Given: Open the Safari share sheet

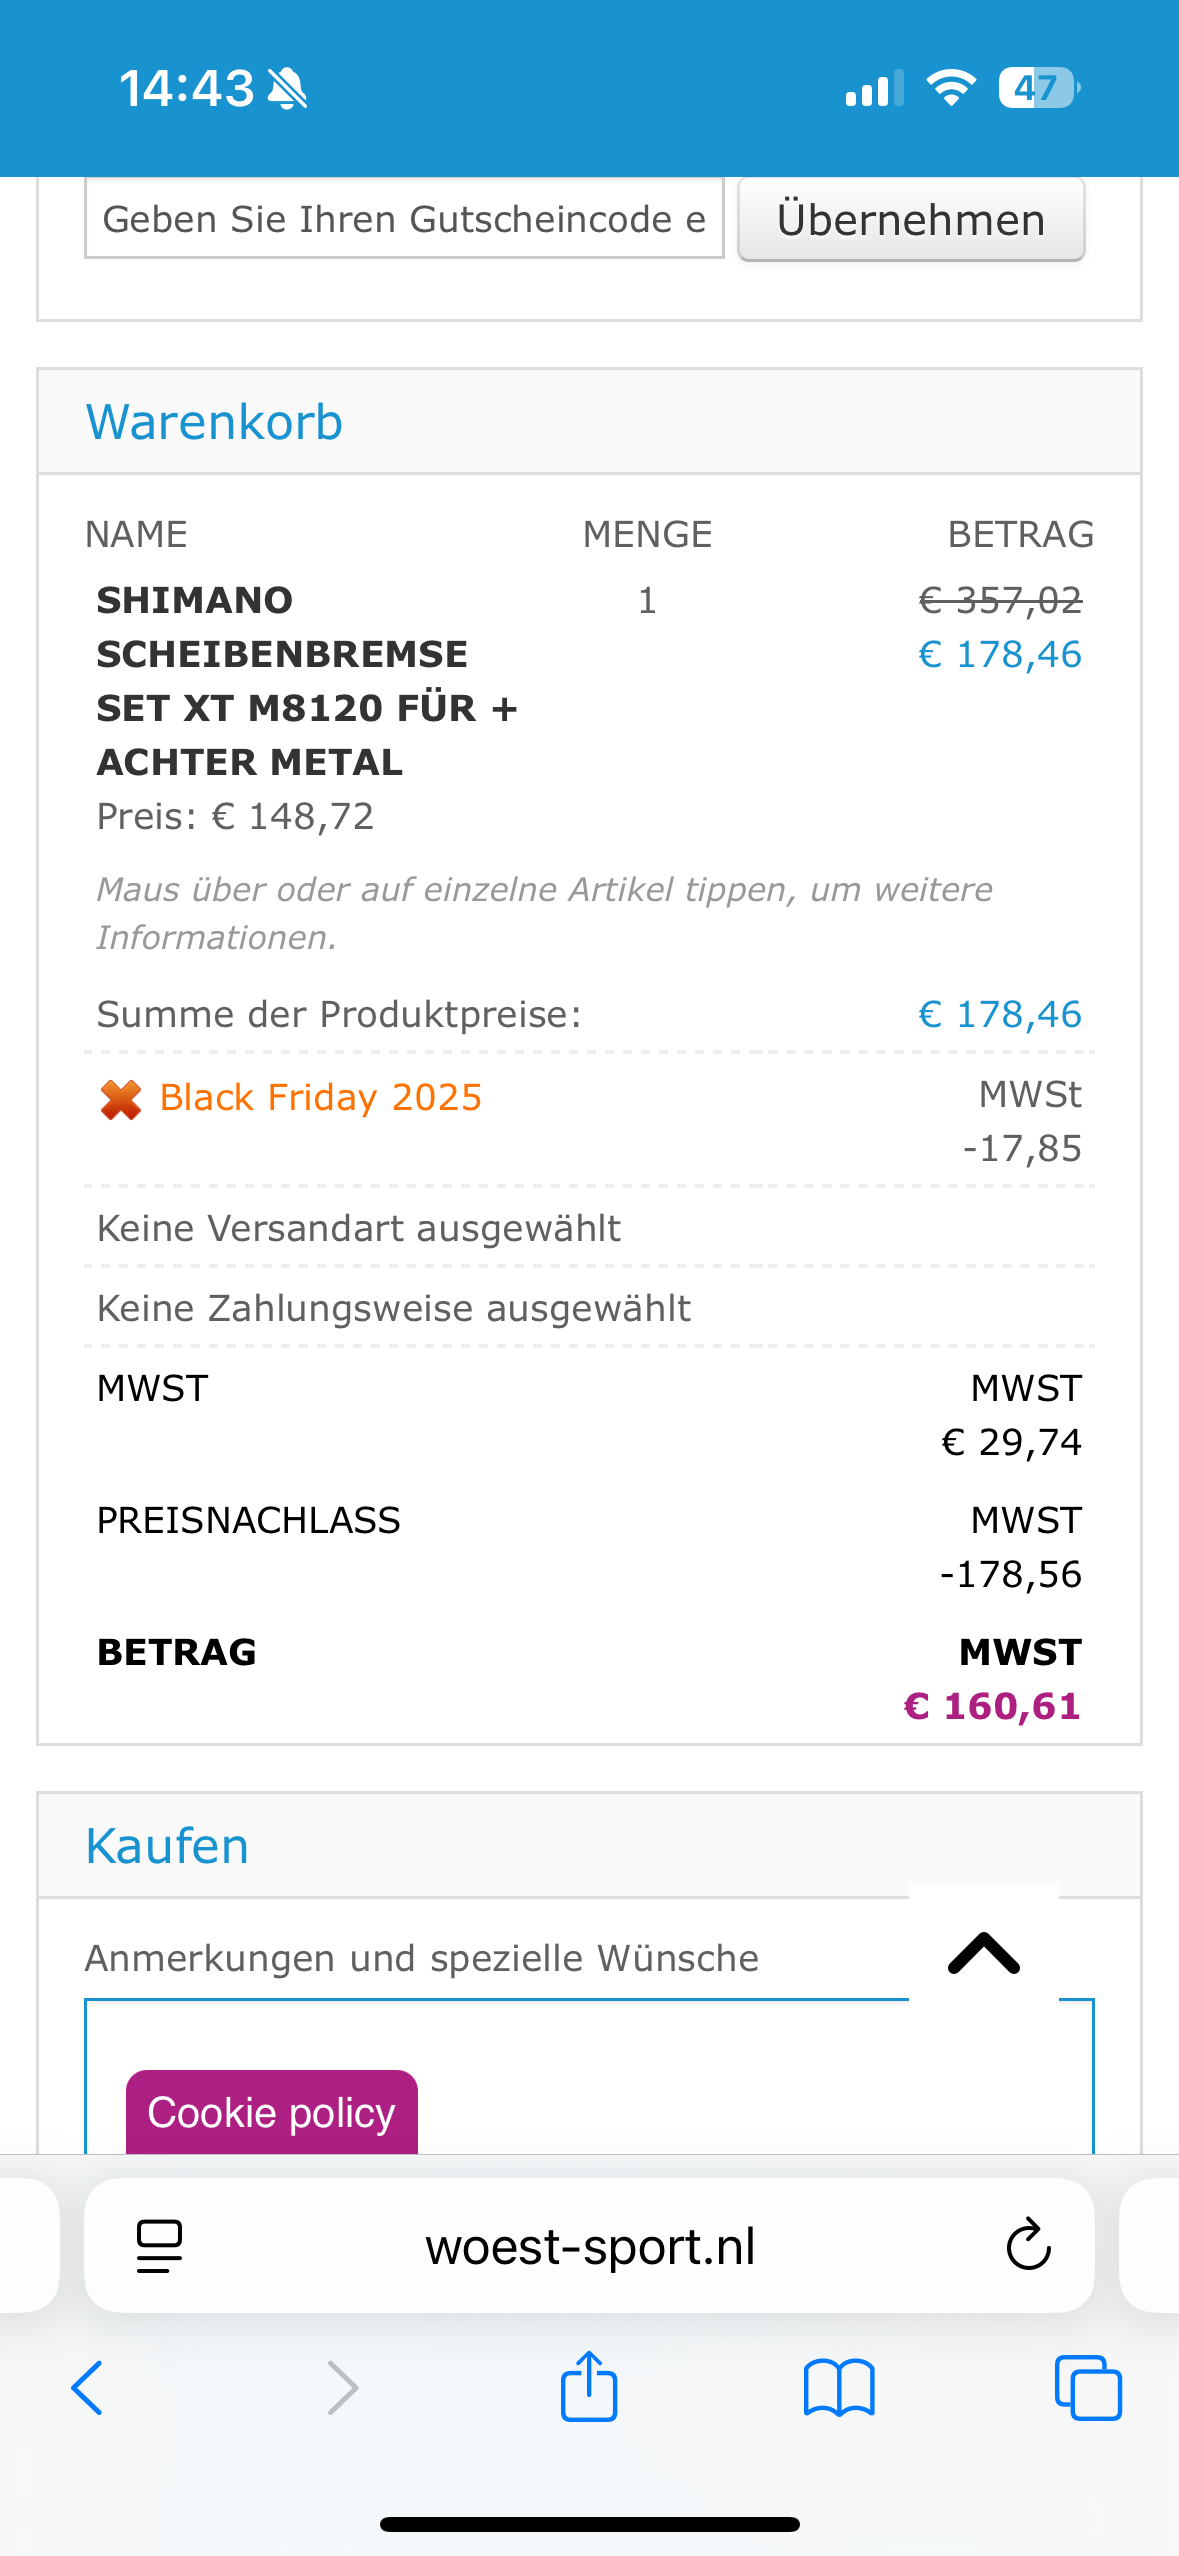Looking at the screenshot, I should [x=589, y=2386].
